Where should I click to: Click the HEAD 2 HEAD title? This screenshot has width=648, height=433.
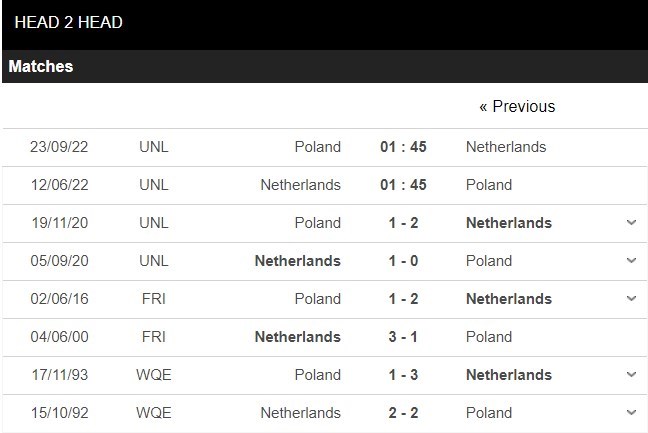pos(69,22)
